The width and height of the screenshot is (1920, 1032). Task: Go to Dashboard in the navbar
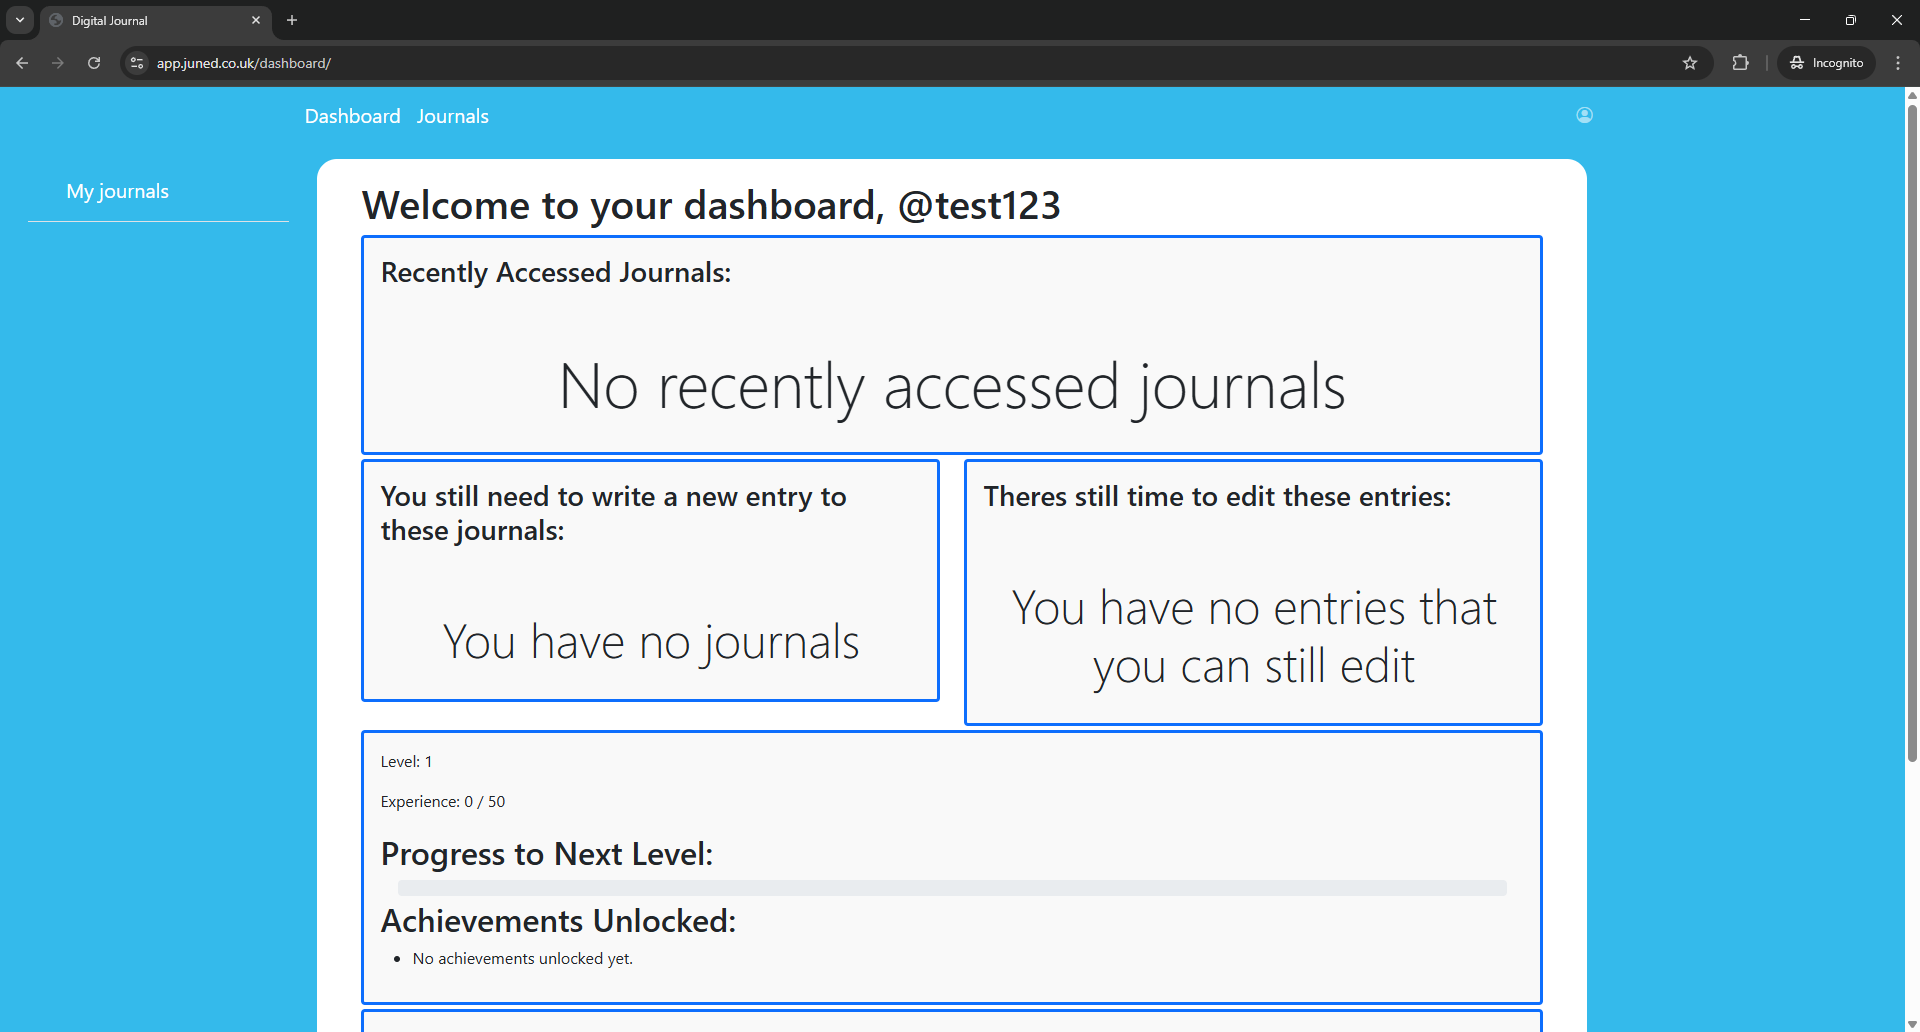pos(352,116)
